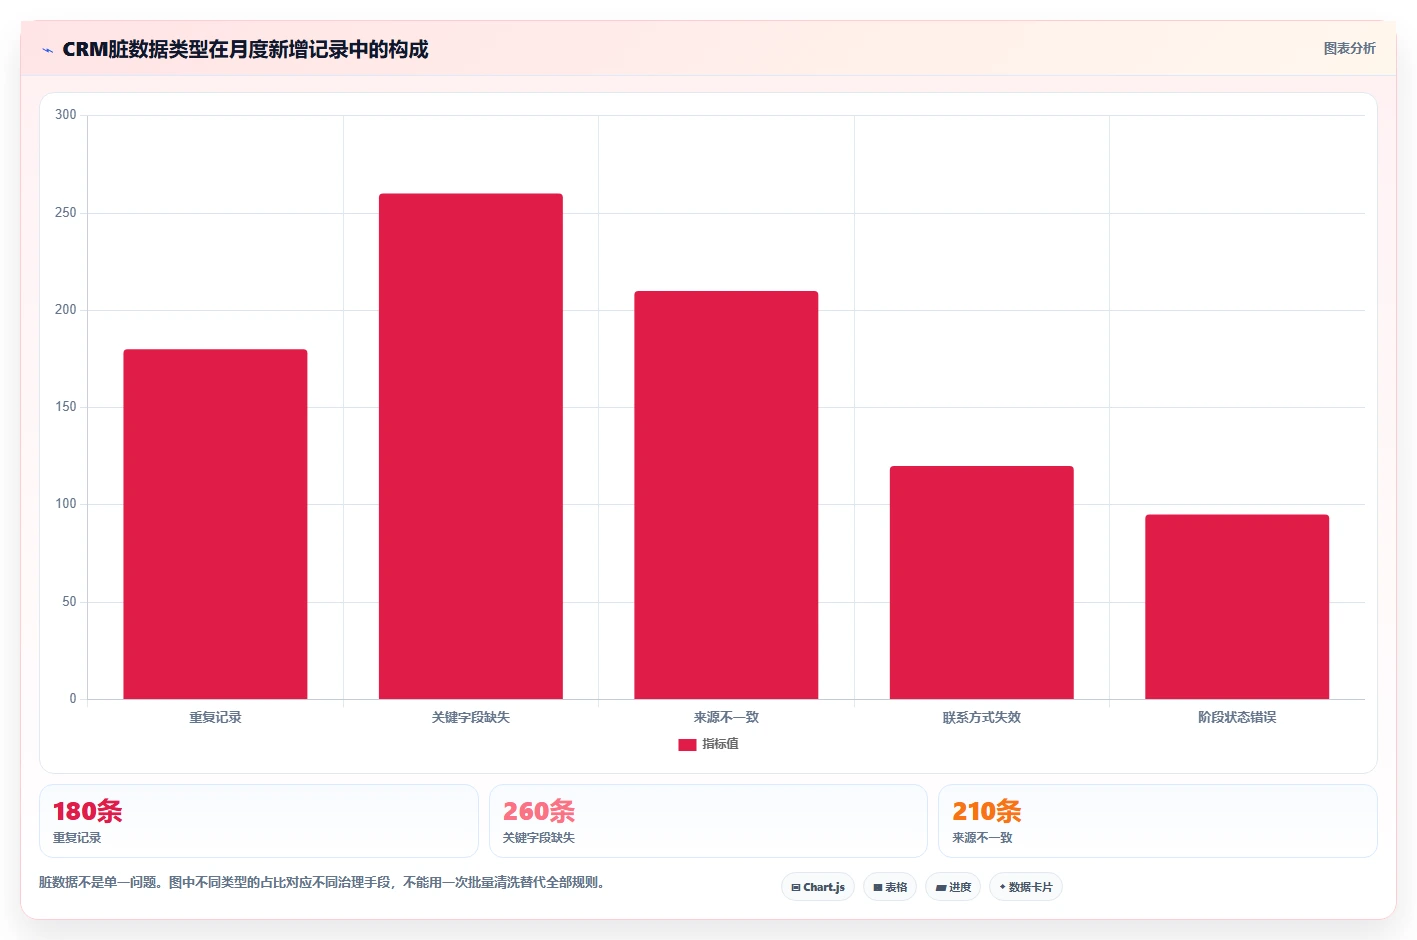This screenshot has height=940, width=1417.
Task: Click the Chart.js tag chip
Action: click(818, 887)
